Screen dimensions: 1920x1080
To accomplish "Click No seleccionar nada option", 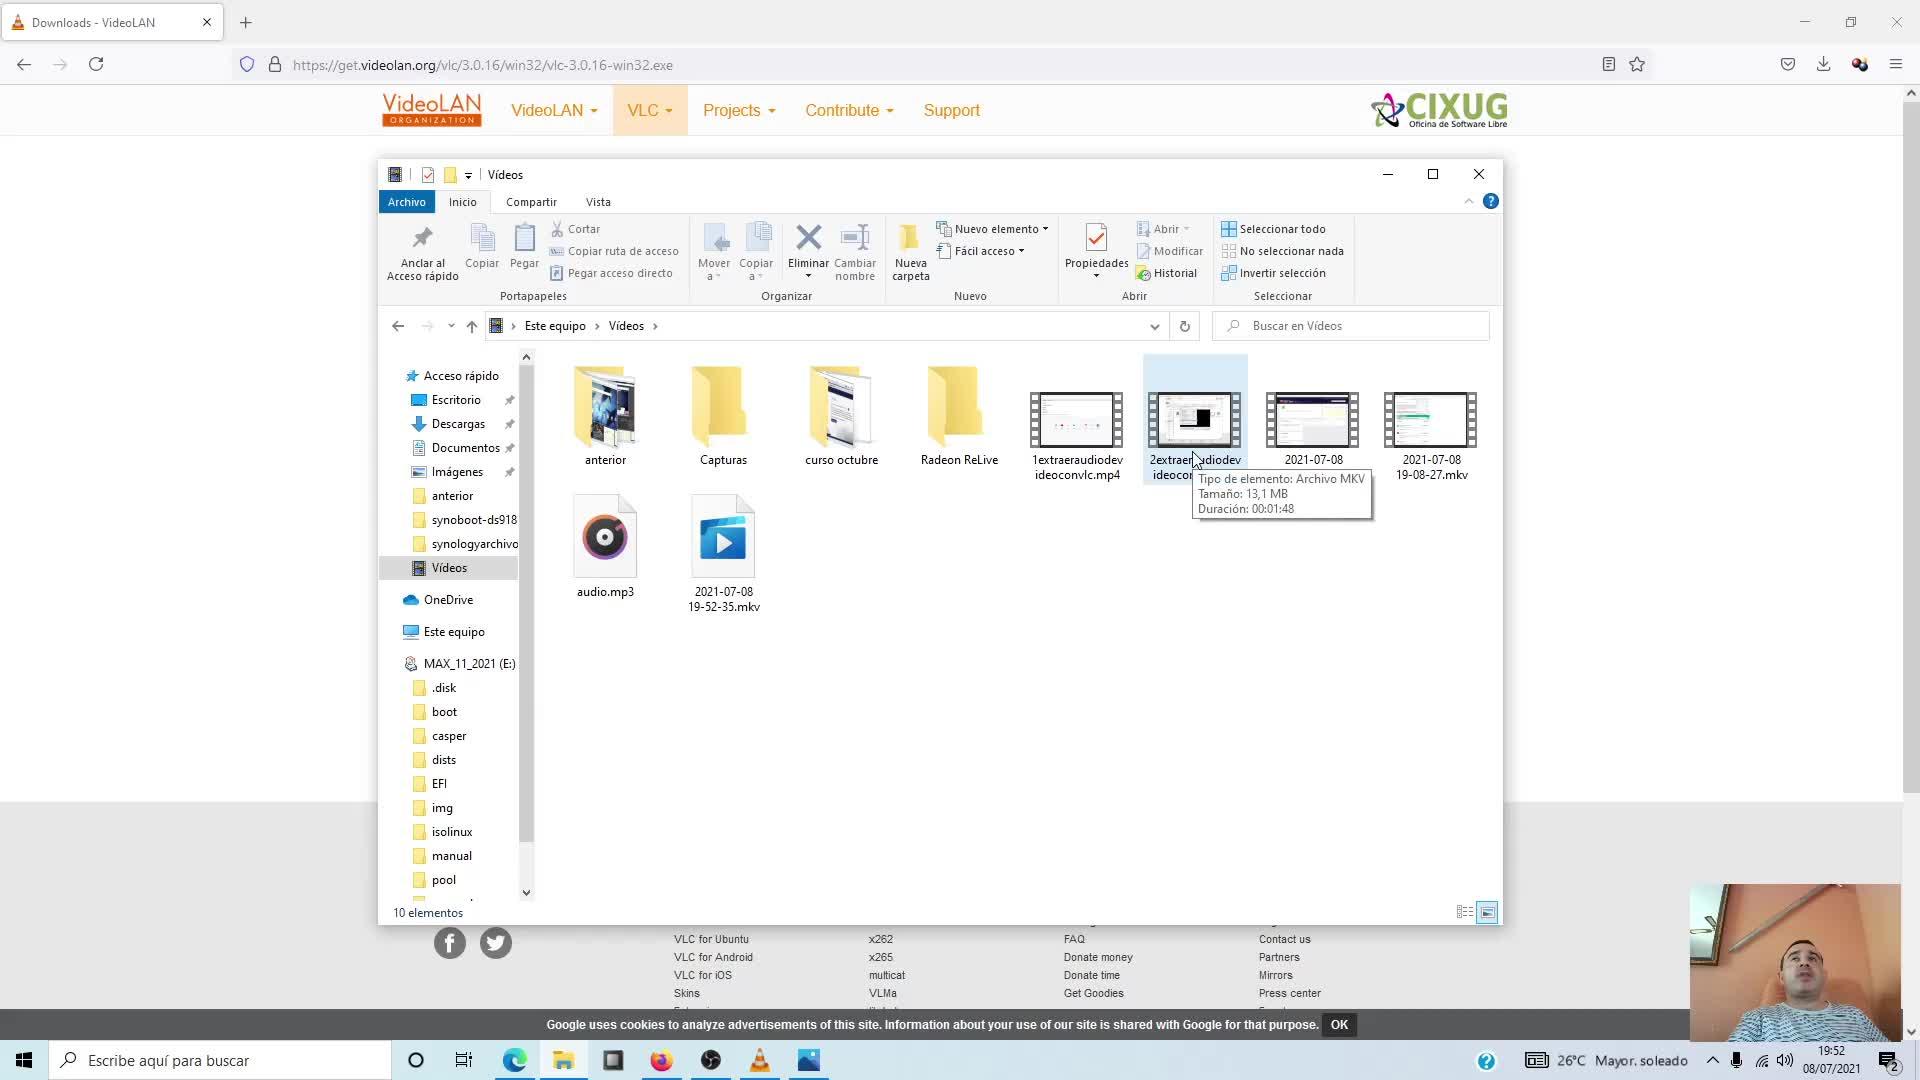I will coord(1290,251).
